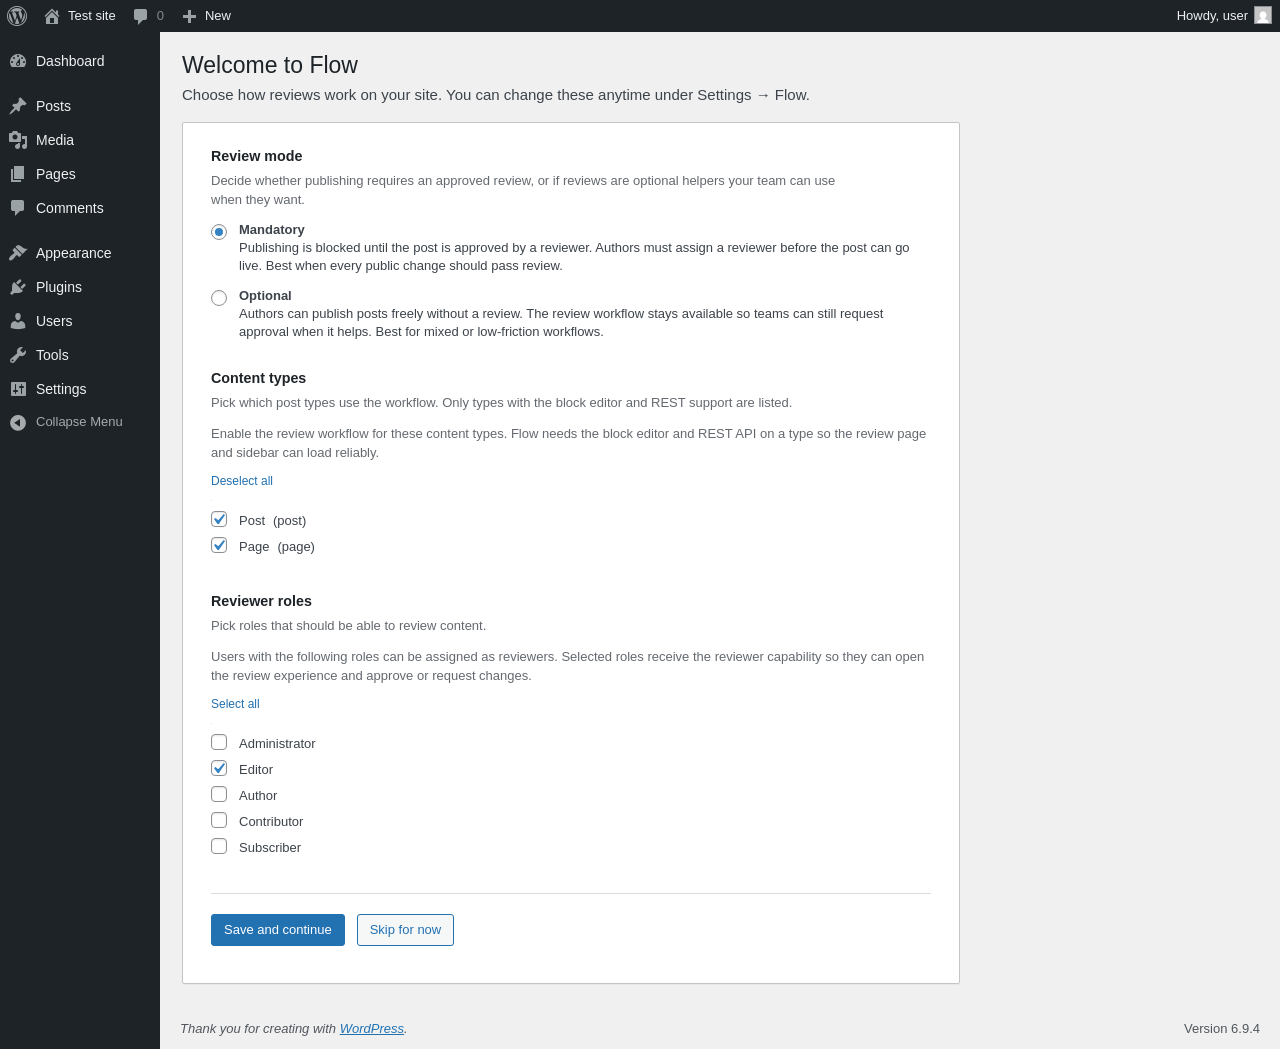Click the comments bubble icon in admin bar

[x=141, y=16]
